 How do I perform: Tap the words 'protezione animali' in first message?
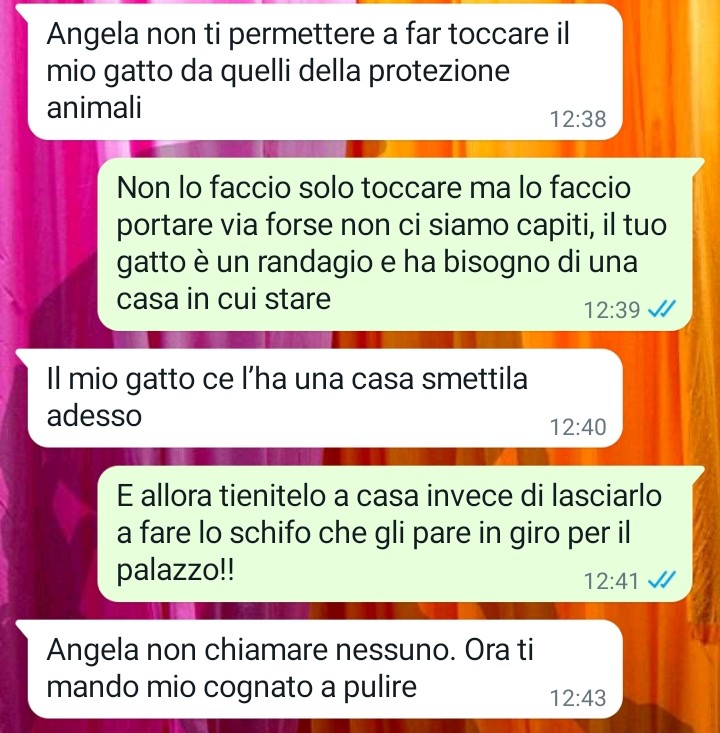pos(278,90)
